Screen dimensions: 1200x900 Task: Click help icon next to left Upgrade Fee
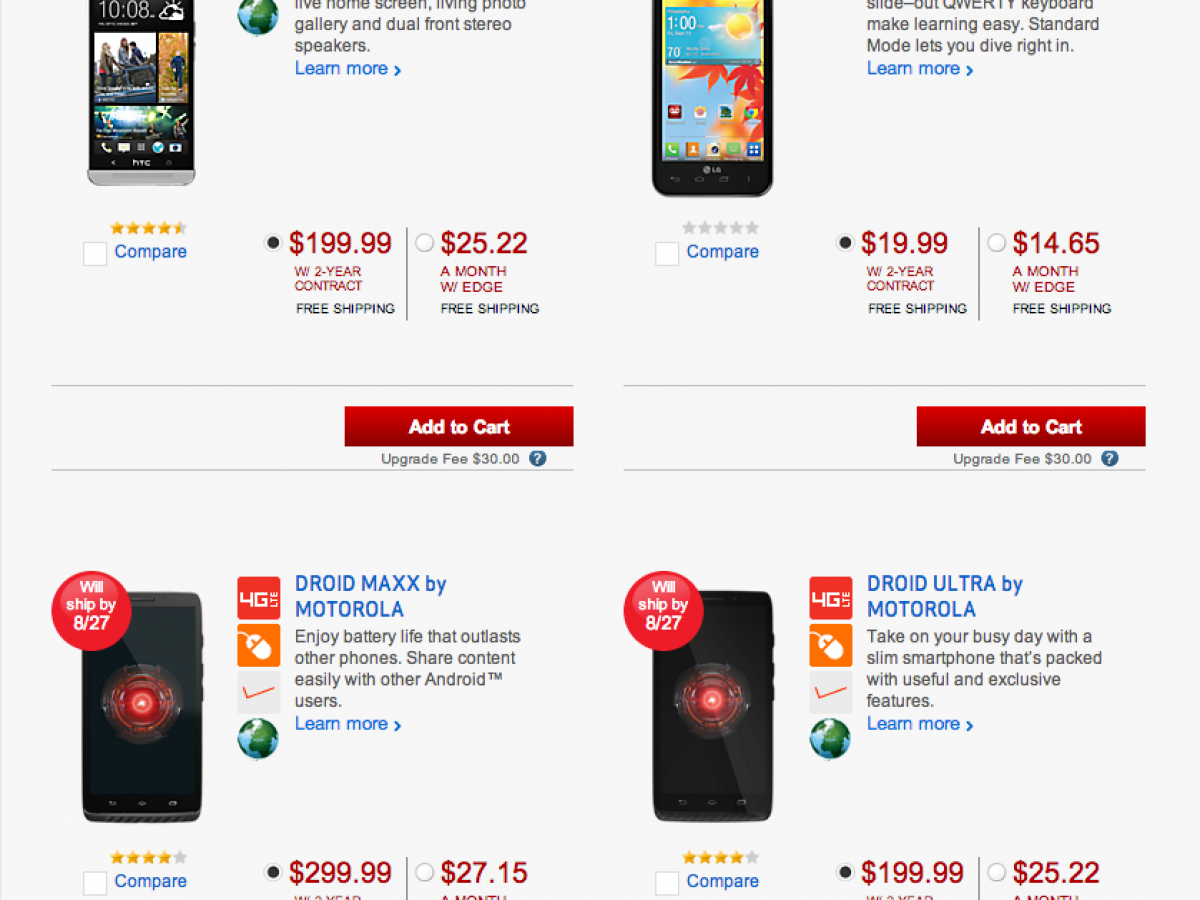[x=538, y=459]
